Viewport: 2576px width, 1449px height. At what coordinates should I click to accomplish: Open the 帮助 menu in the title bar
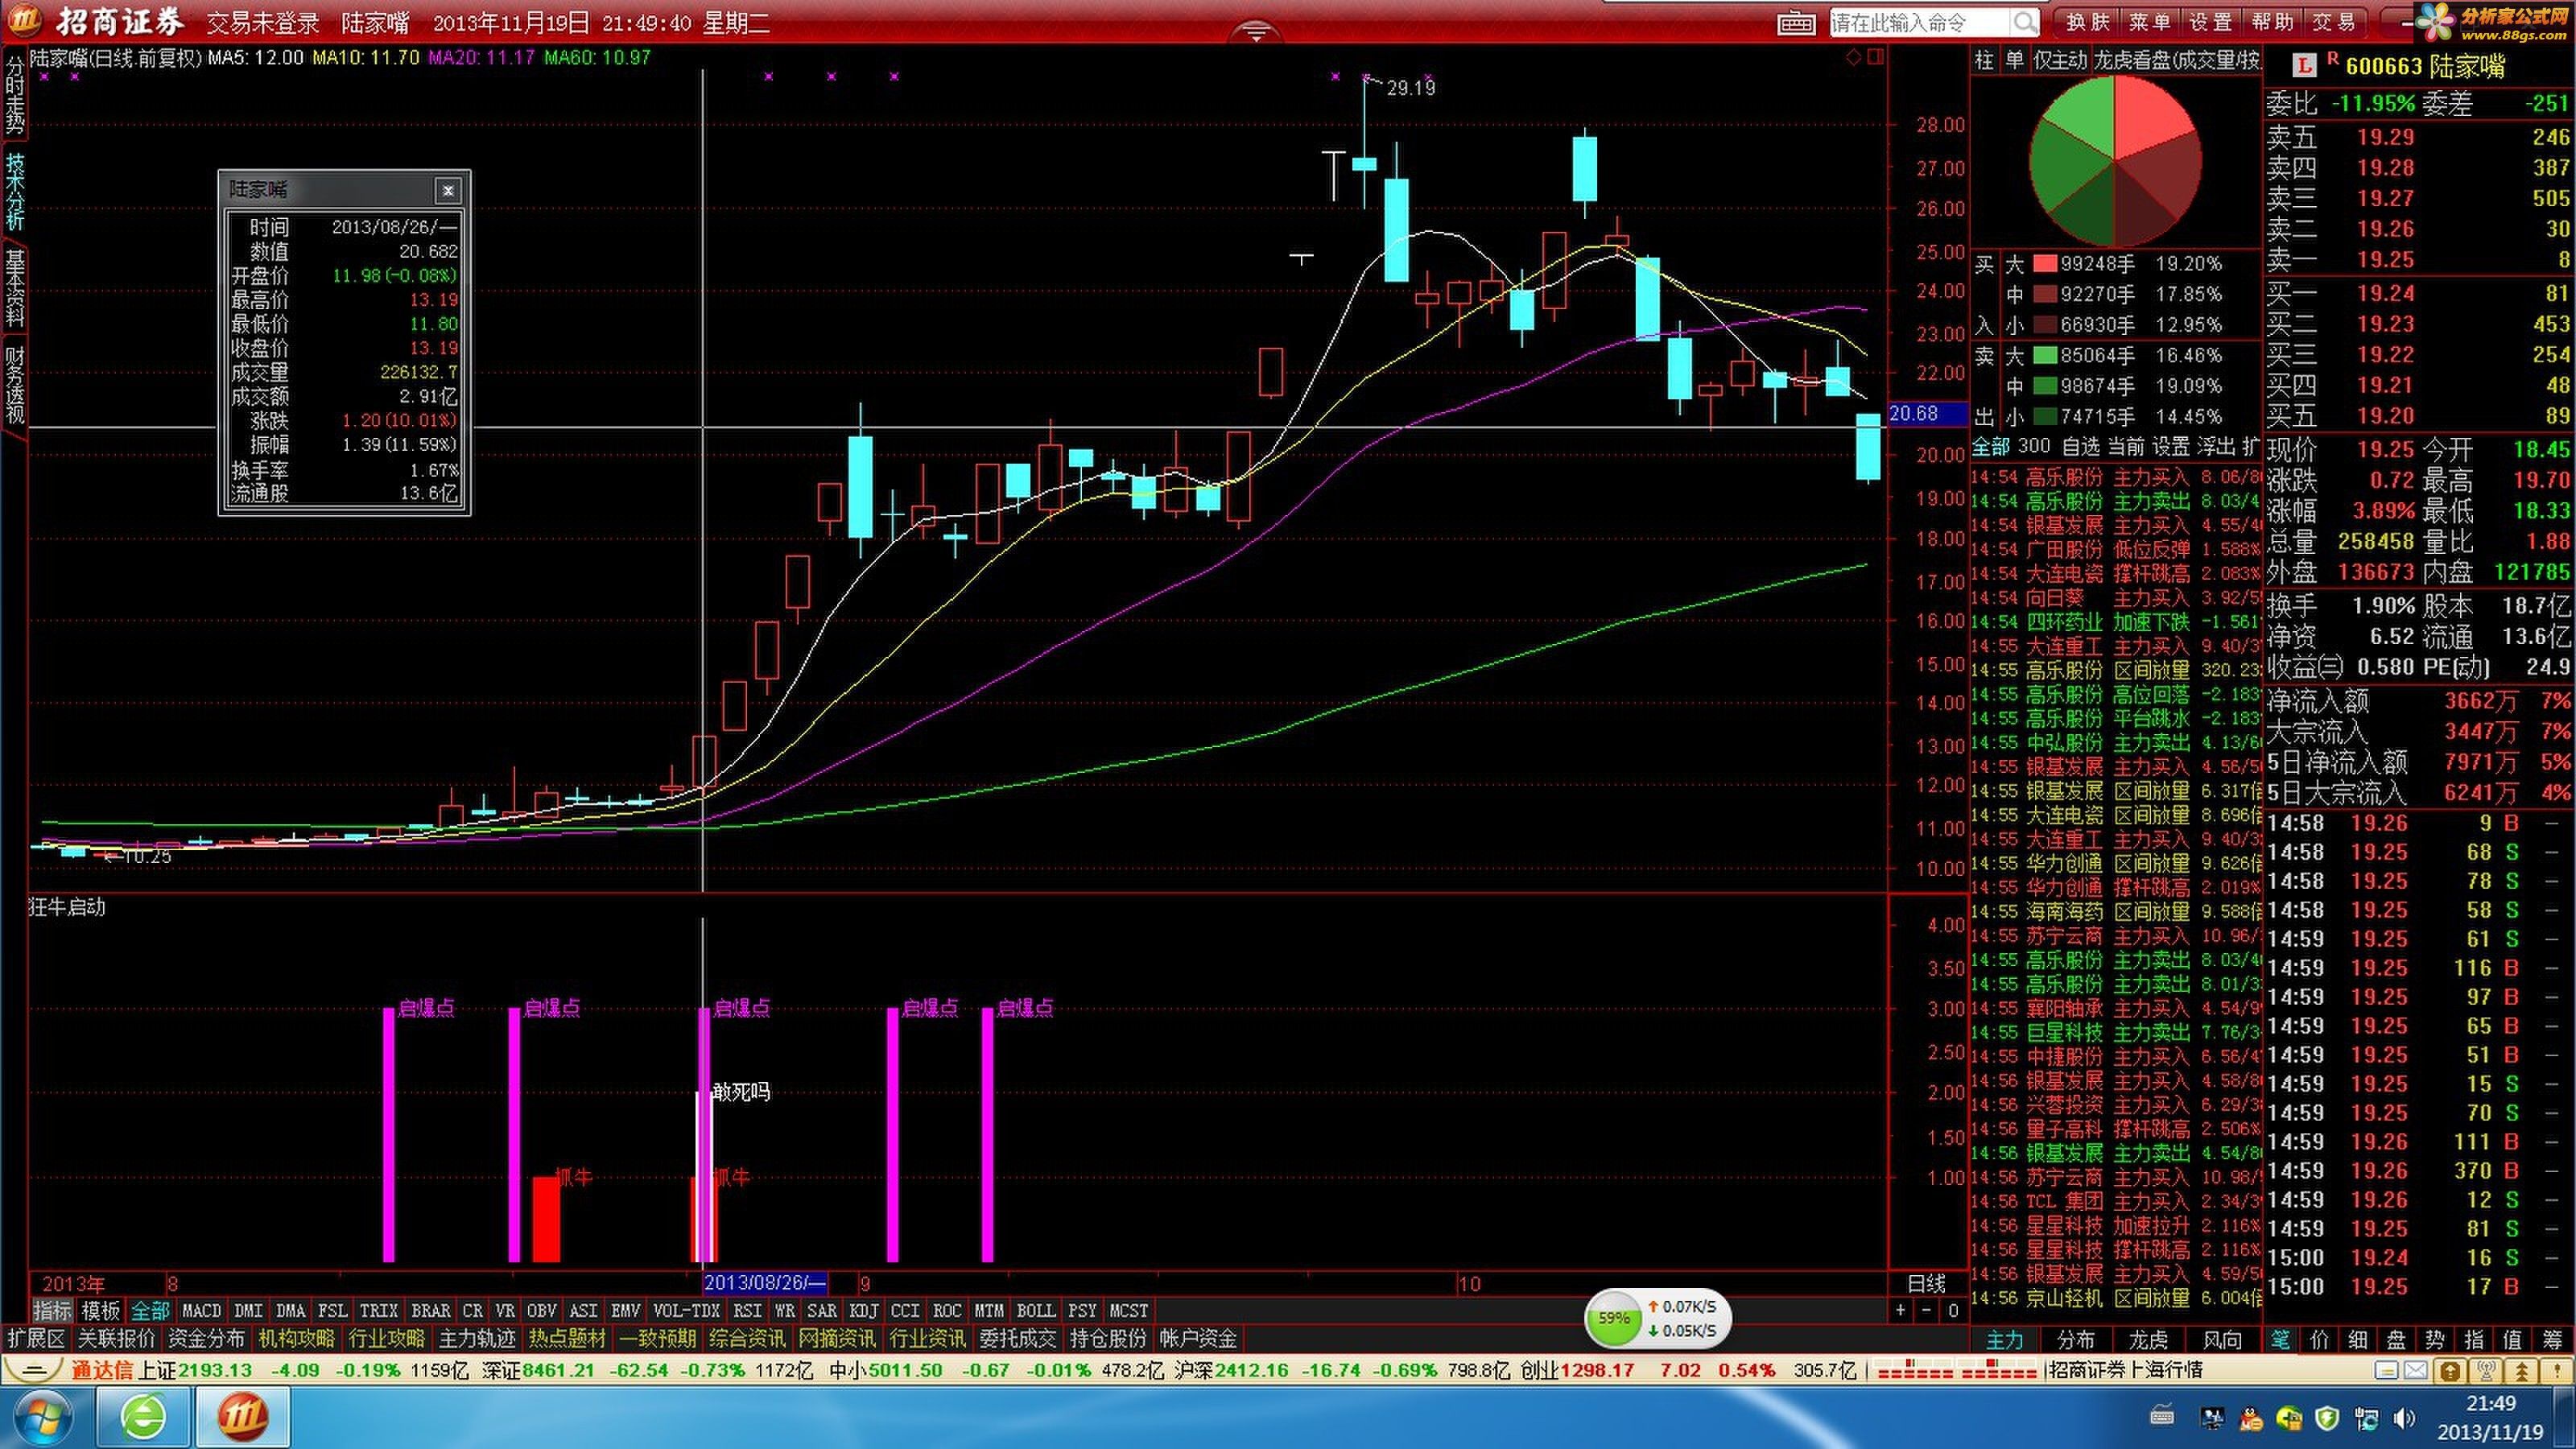pyautogui.click(x=2272, y=22)
